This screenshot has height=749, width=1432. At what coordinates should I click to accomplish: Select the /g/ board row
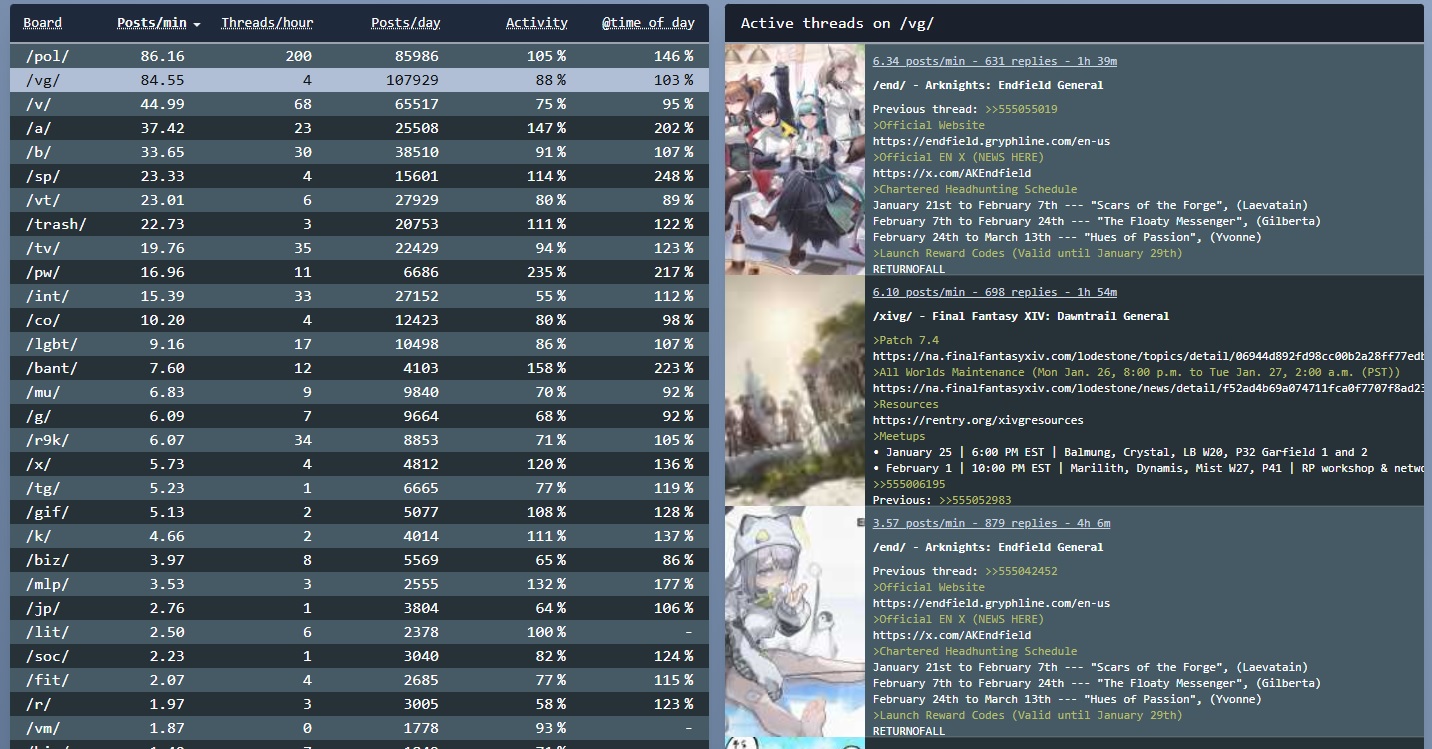pyautogui.click(x=359, y=416)
